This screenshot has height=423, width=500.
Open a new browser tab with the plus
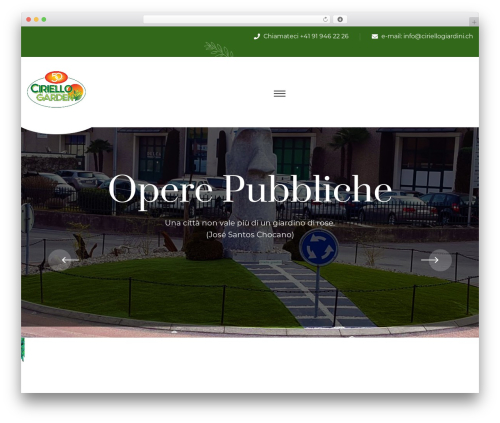(x=474, y=22)
